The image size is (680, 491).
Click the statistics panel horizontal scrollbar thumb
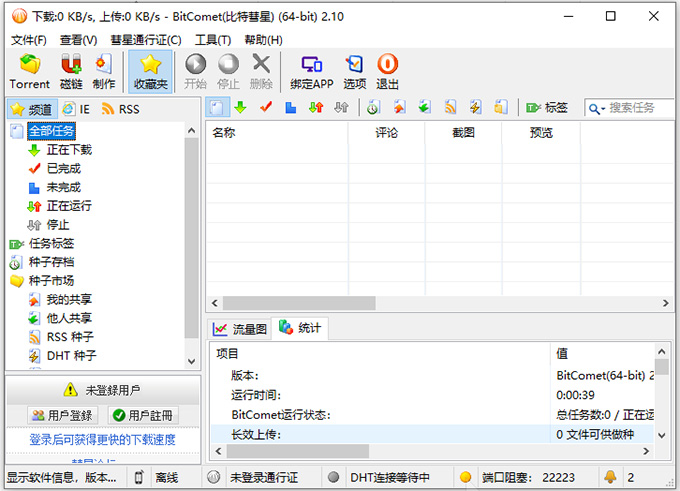298,451
